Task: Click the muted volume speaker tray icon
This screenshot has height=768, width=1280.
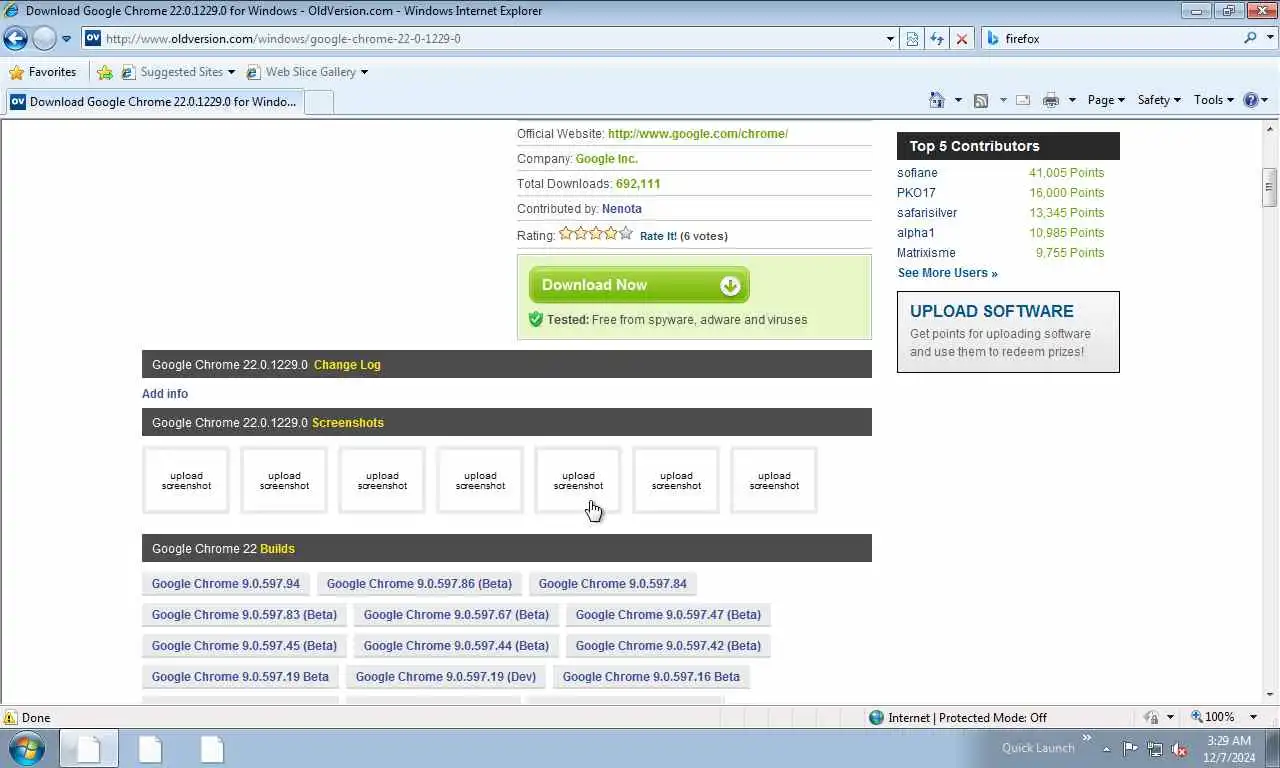Action: [1179, 749]
